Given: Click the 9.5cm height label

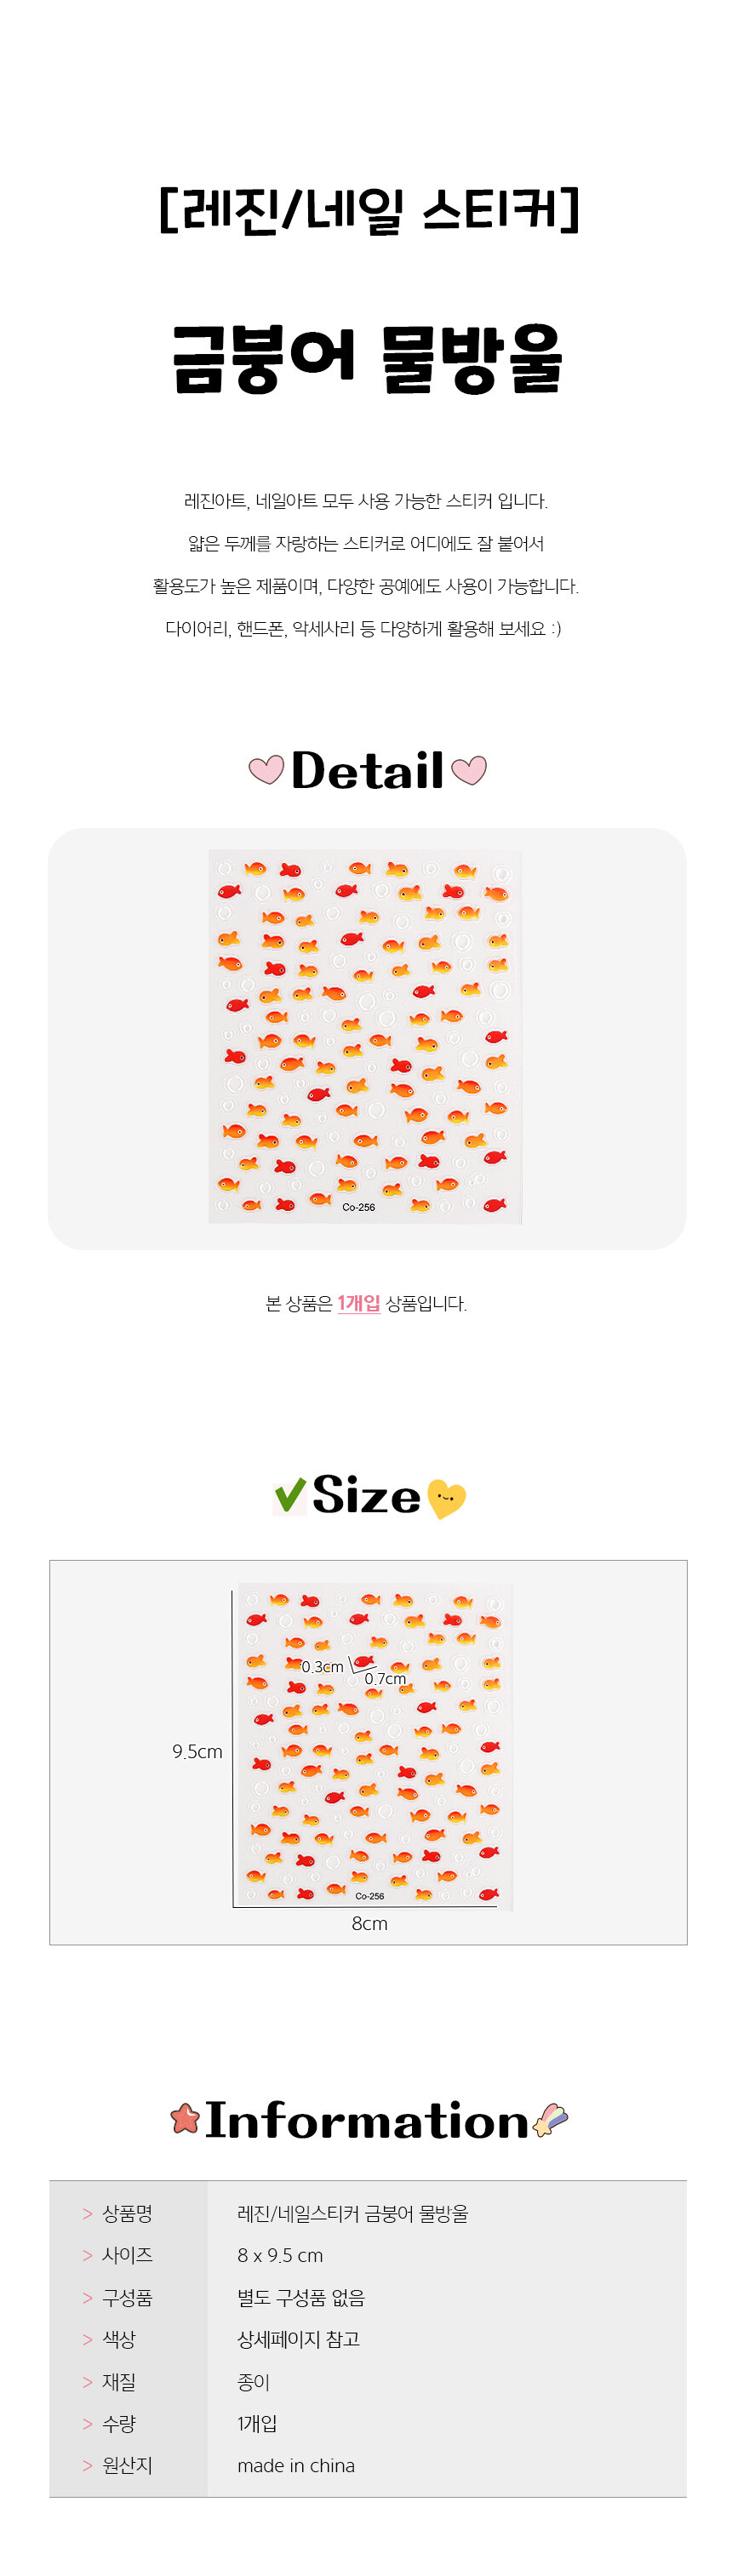Looking at the screenshot, I should coord(197,1751).
